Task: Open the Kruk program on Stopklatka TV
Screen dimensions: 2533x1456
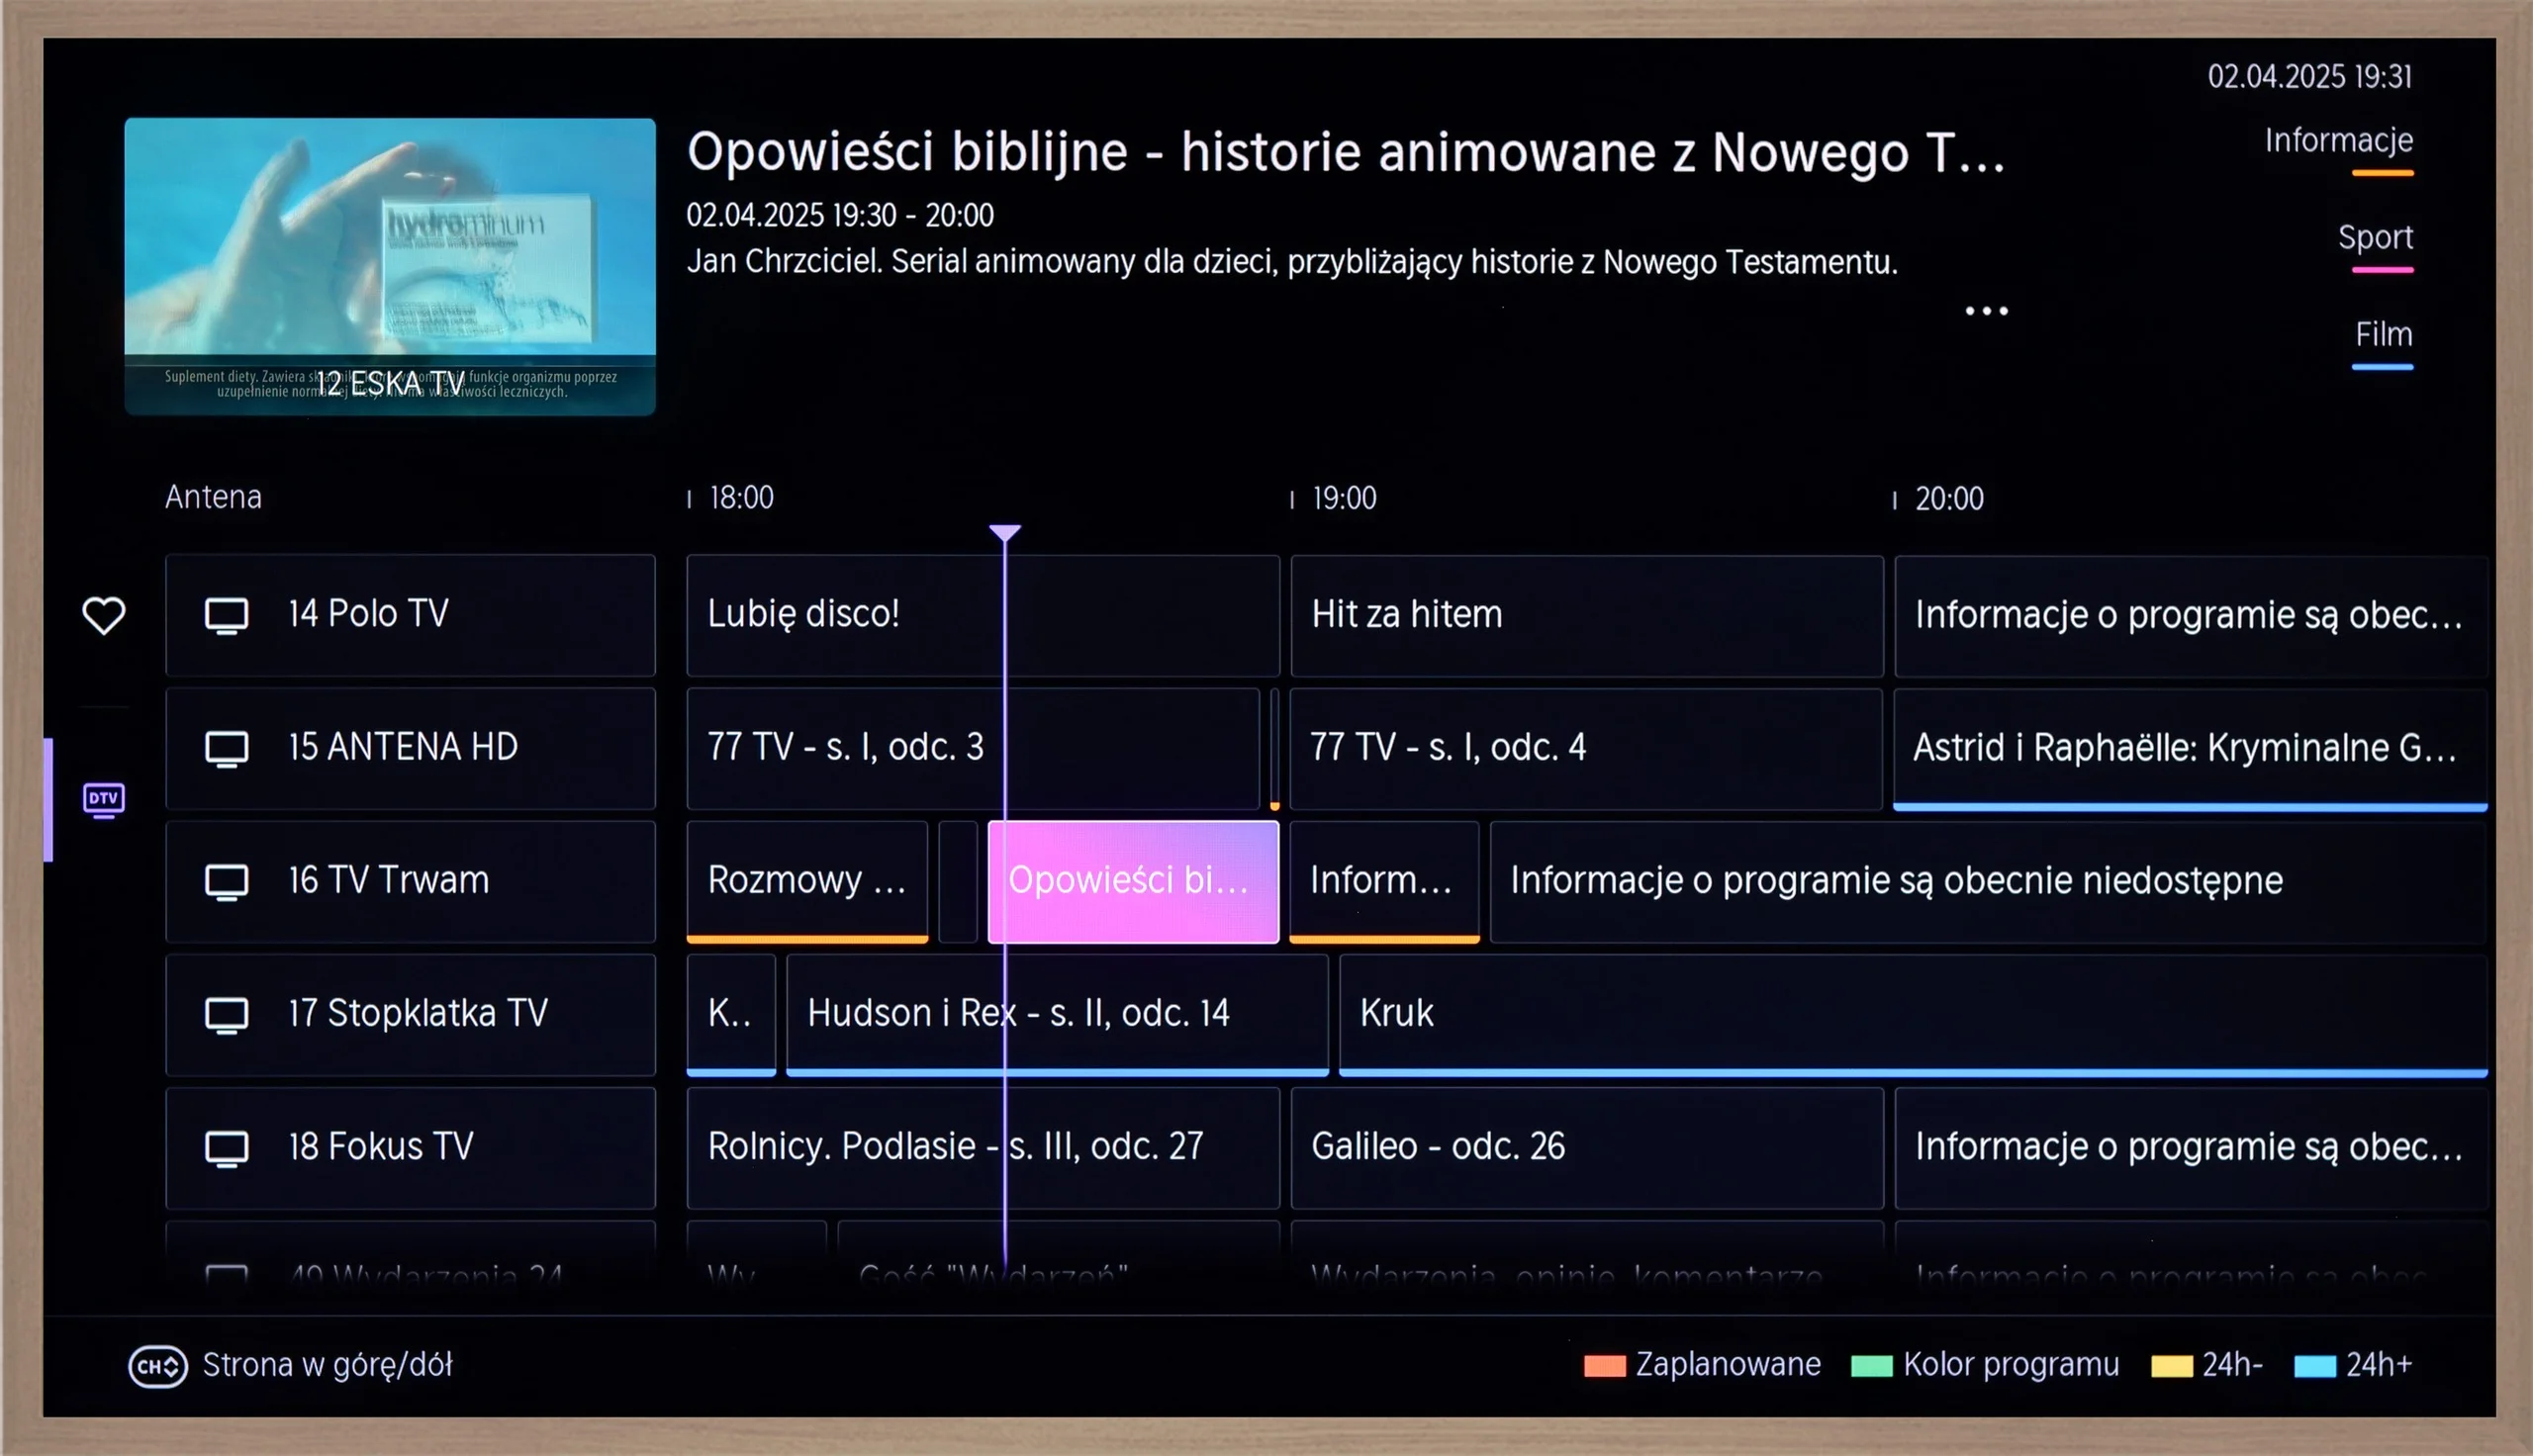Action: pyautogui.click(x=1913, y=1014)
